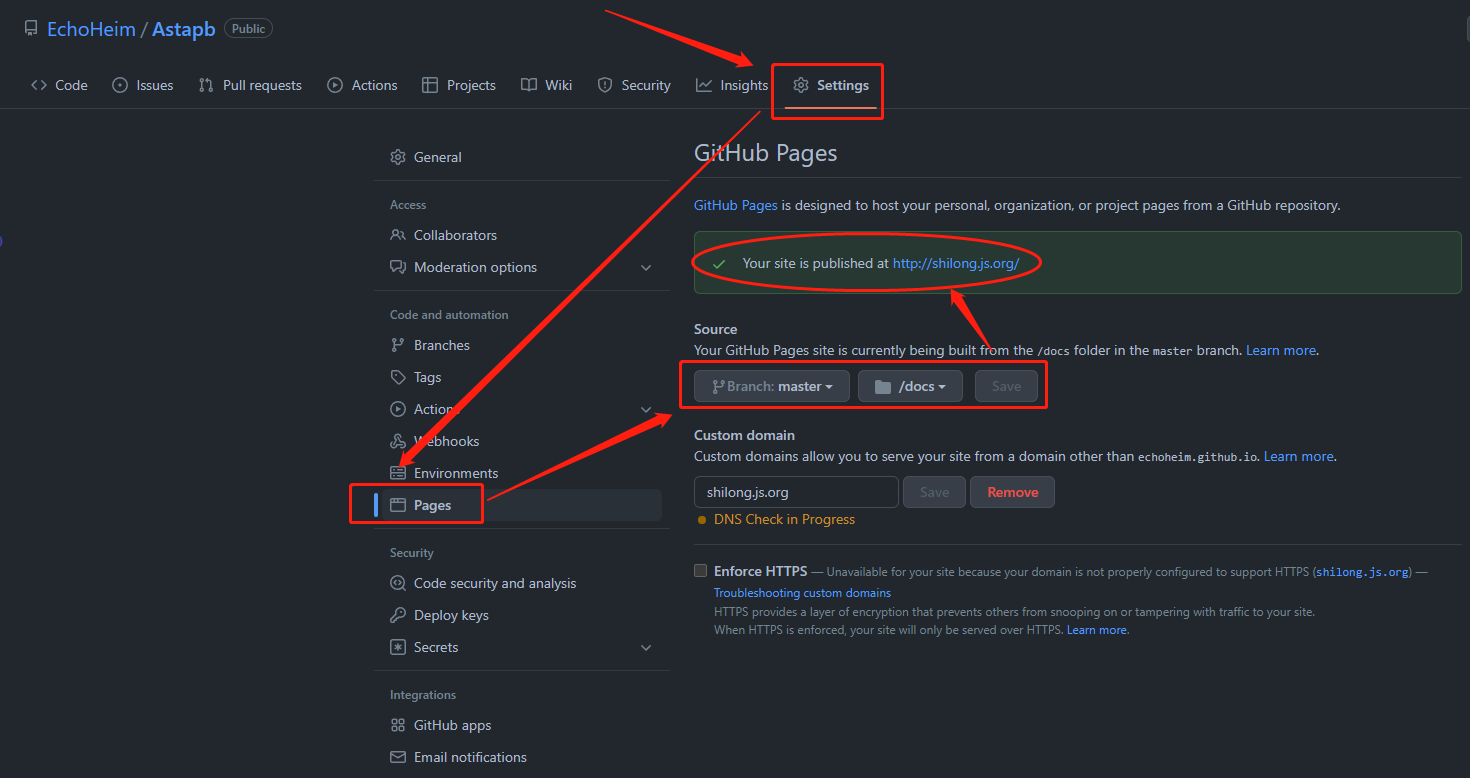1470x778 pixels.
Task: Click Save next to the /docs dropdown
Action: pos(1006,386)
